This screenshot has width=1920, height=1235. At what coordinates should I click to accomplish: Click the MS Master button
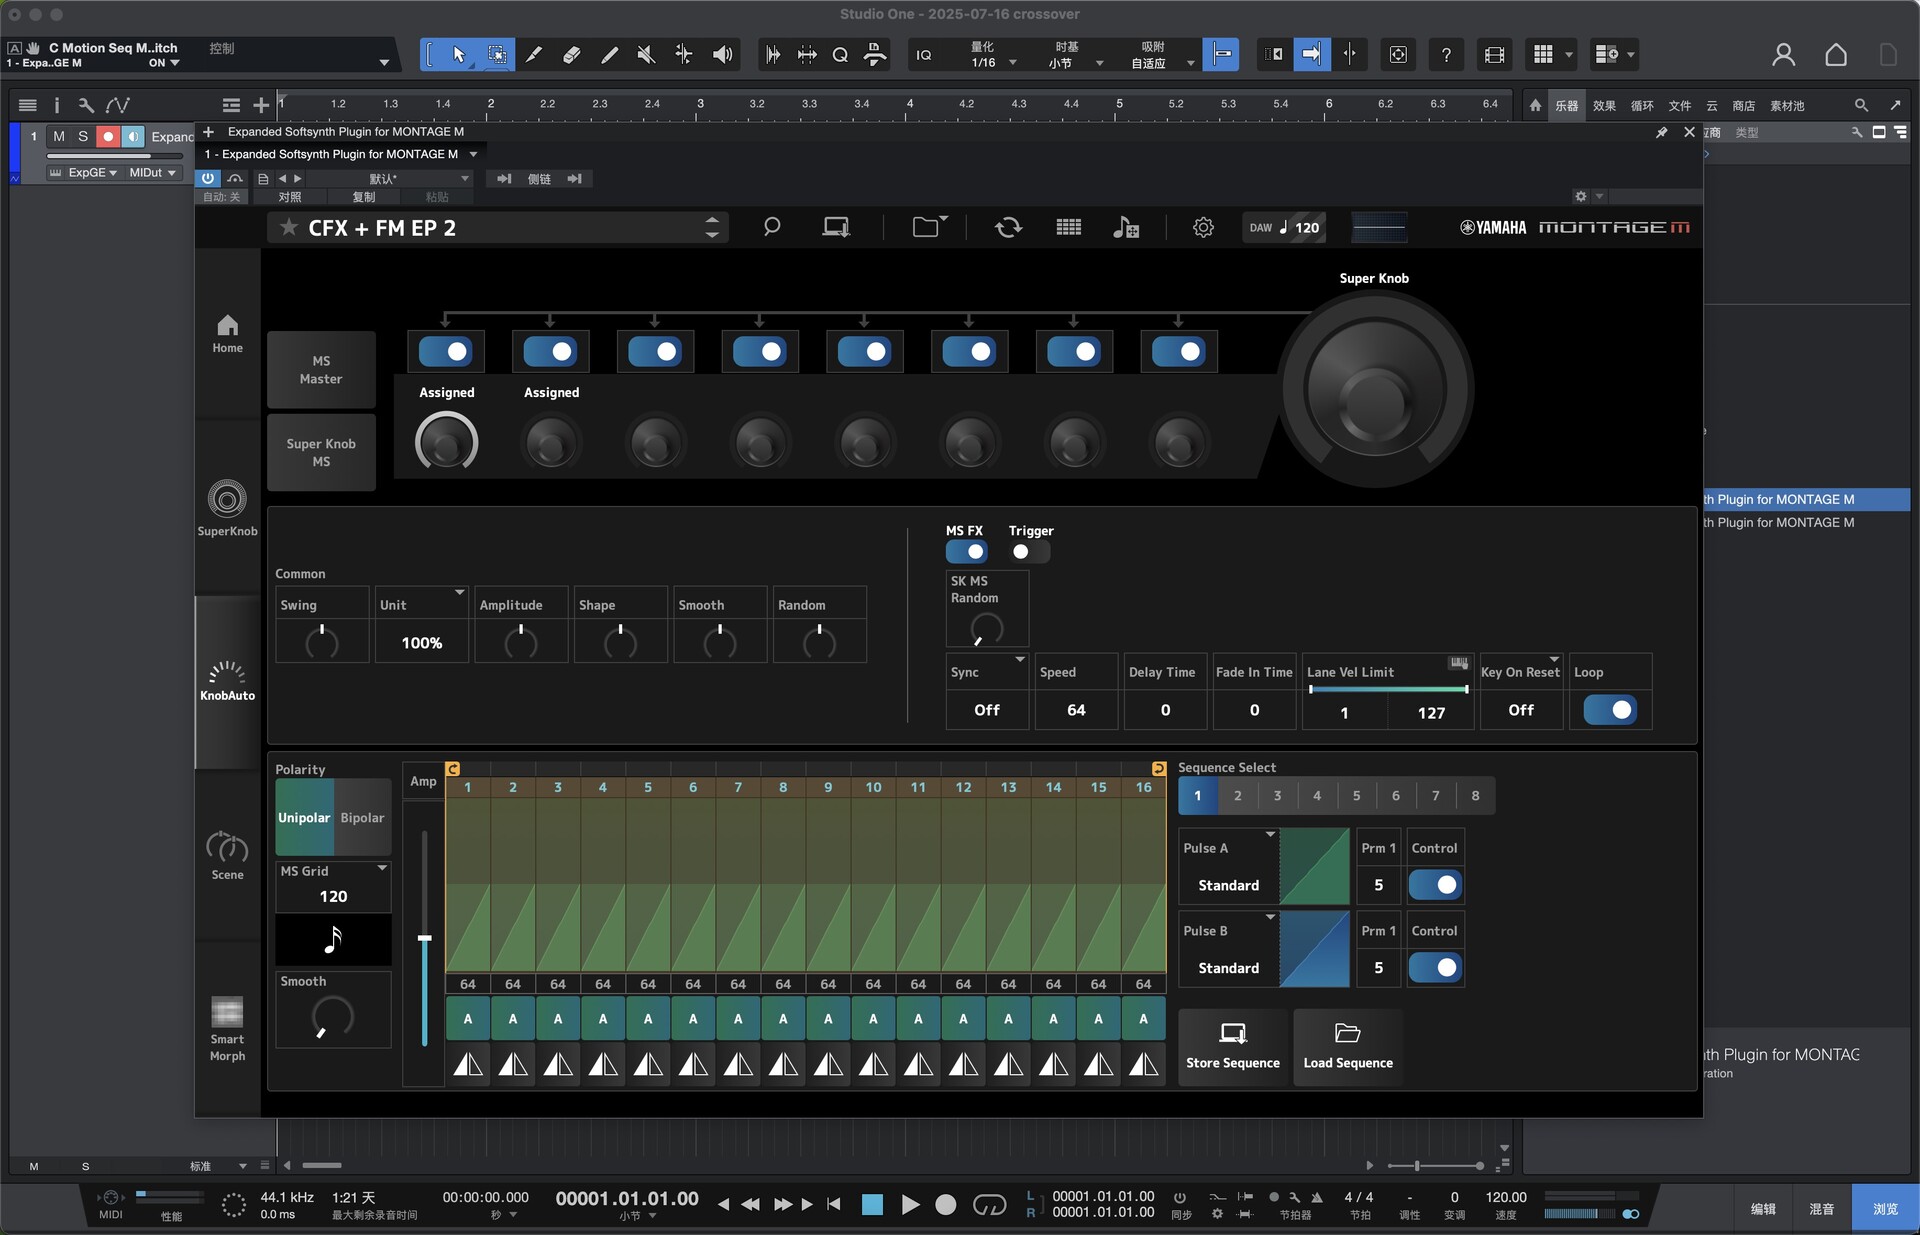click(321, 370)
